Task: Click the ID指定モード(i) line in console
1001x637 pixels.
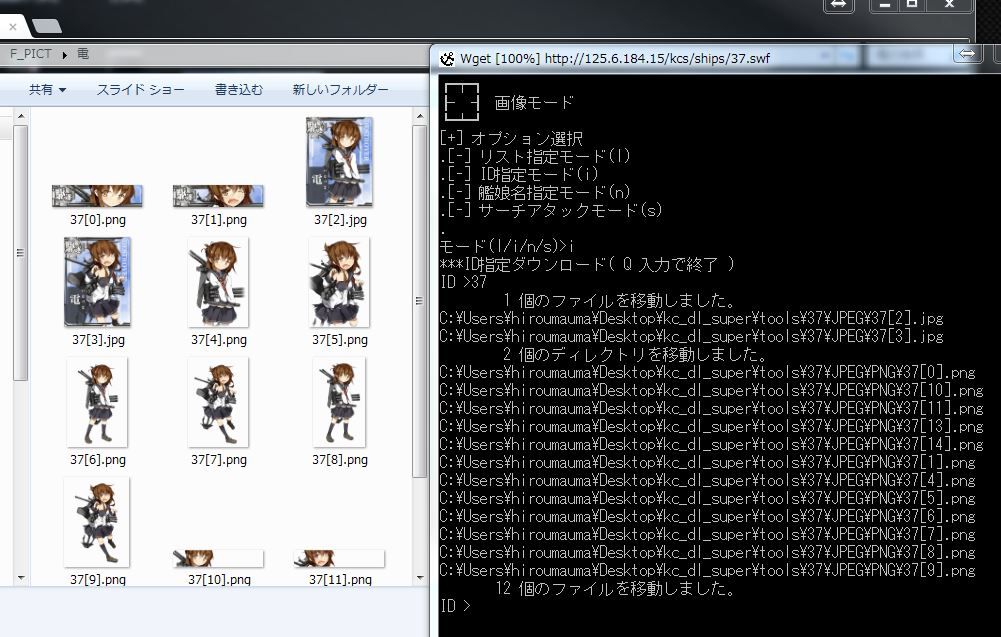Action: (519, 174)
